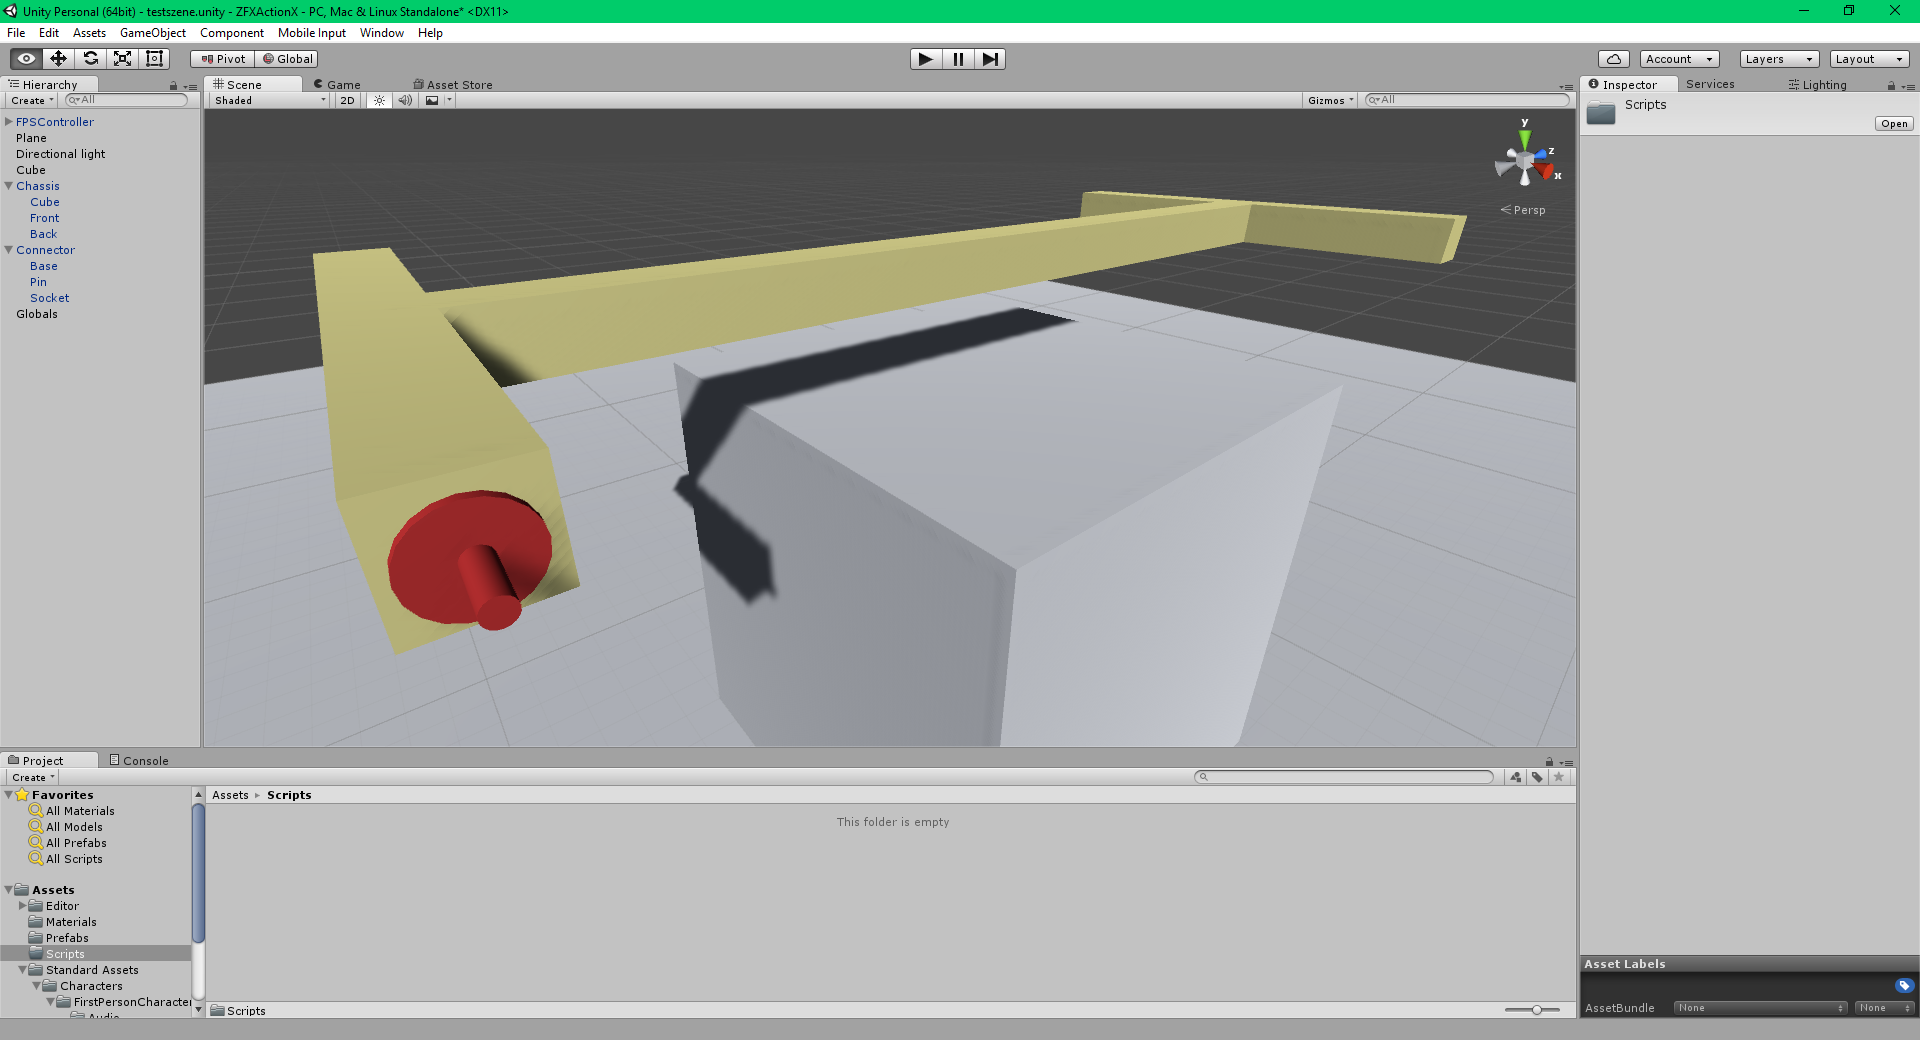Open the Gizmos dropdown

pyautogui.click(x=1330, y=100)
